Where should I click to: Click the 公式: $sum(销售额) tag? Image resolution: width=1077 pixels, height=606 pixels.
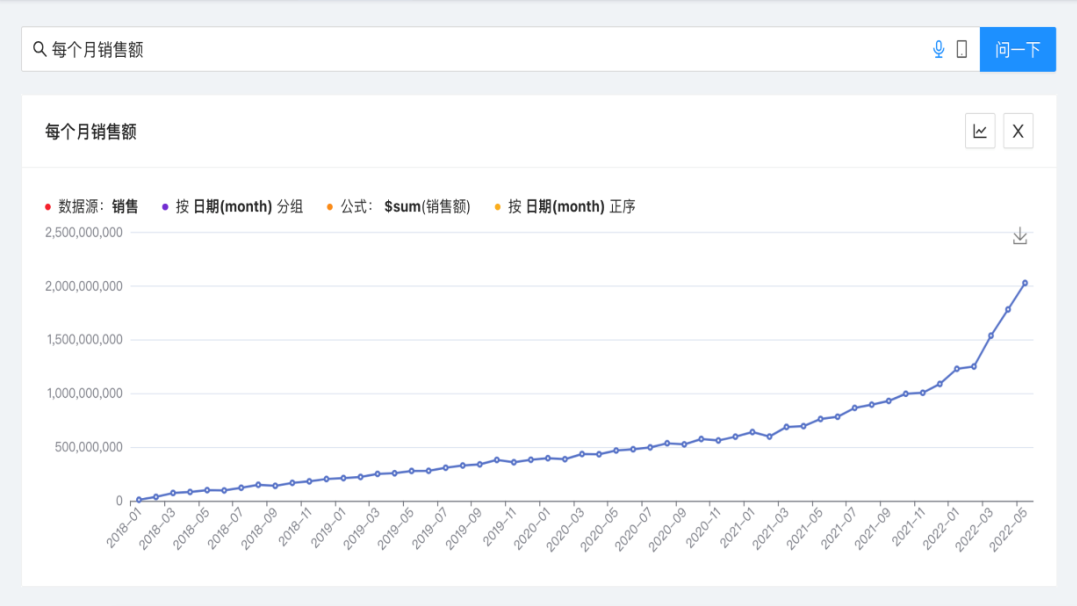coord(398,207)
